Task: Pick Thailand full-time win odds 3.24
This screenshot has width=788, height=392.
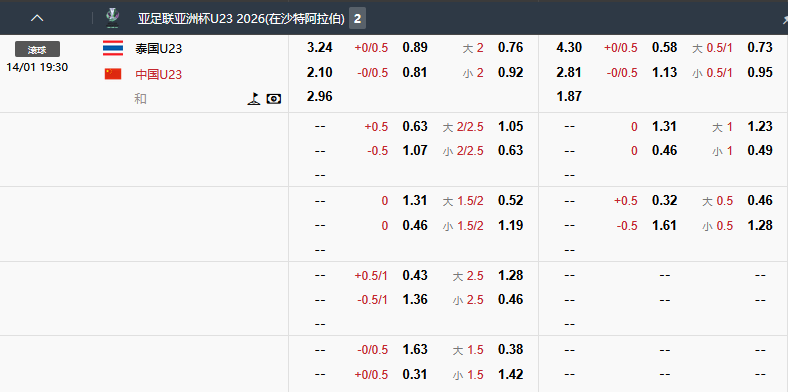Action: 320,48
